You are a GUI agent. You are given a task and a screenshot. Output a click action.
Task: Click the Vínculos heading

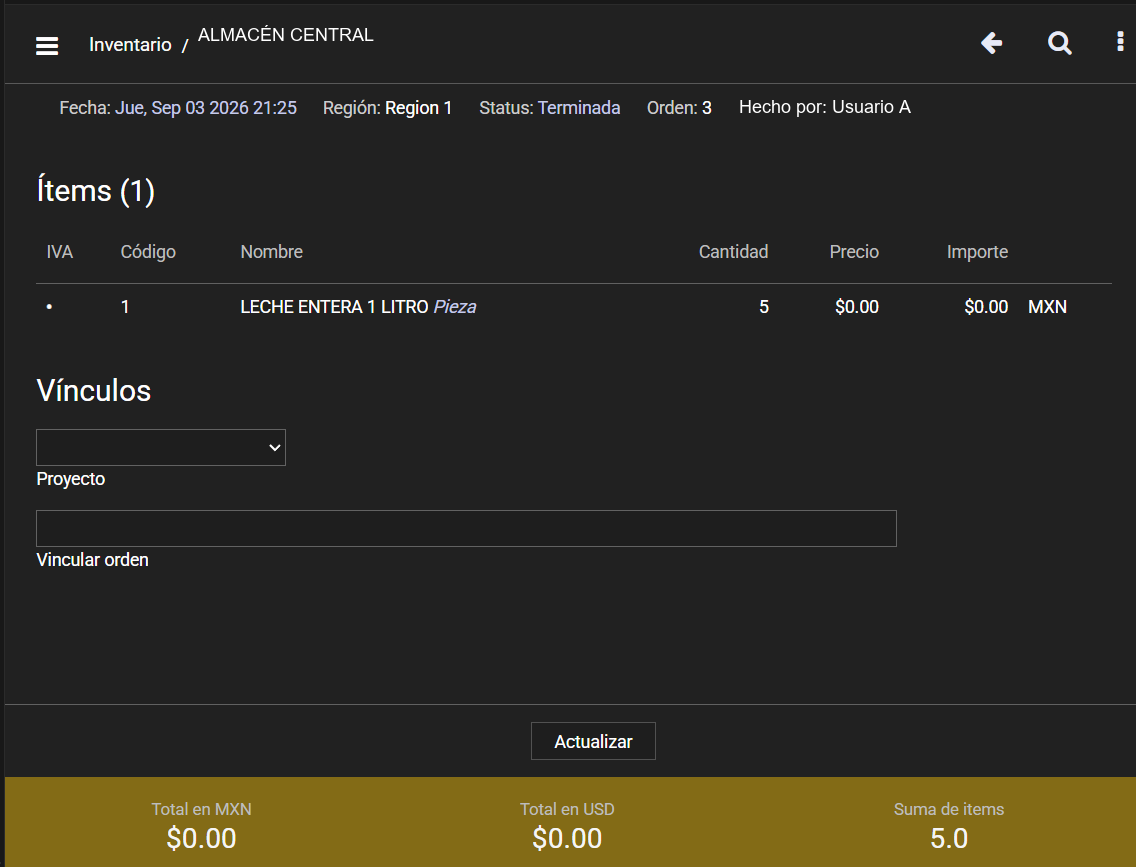[93, 390]
